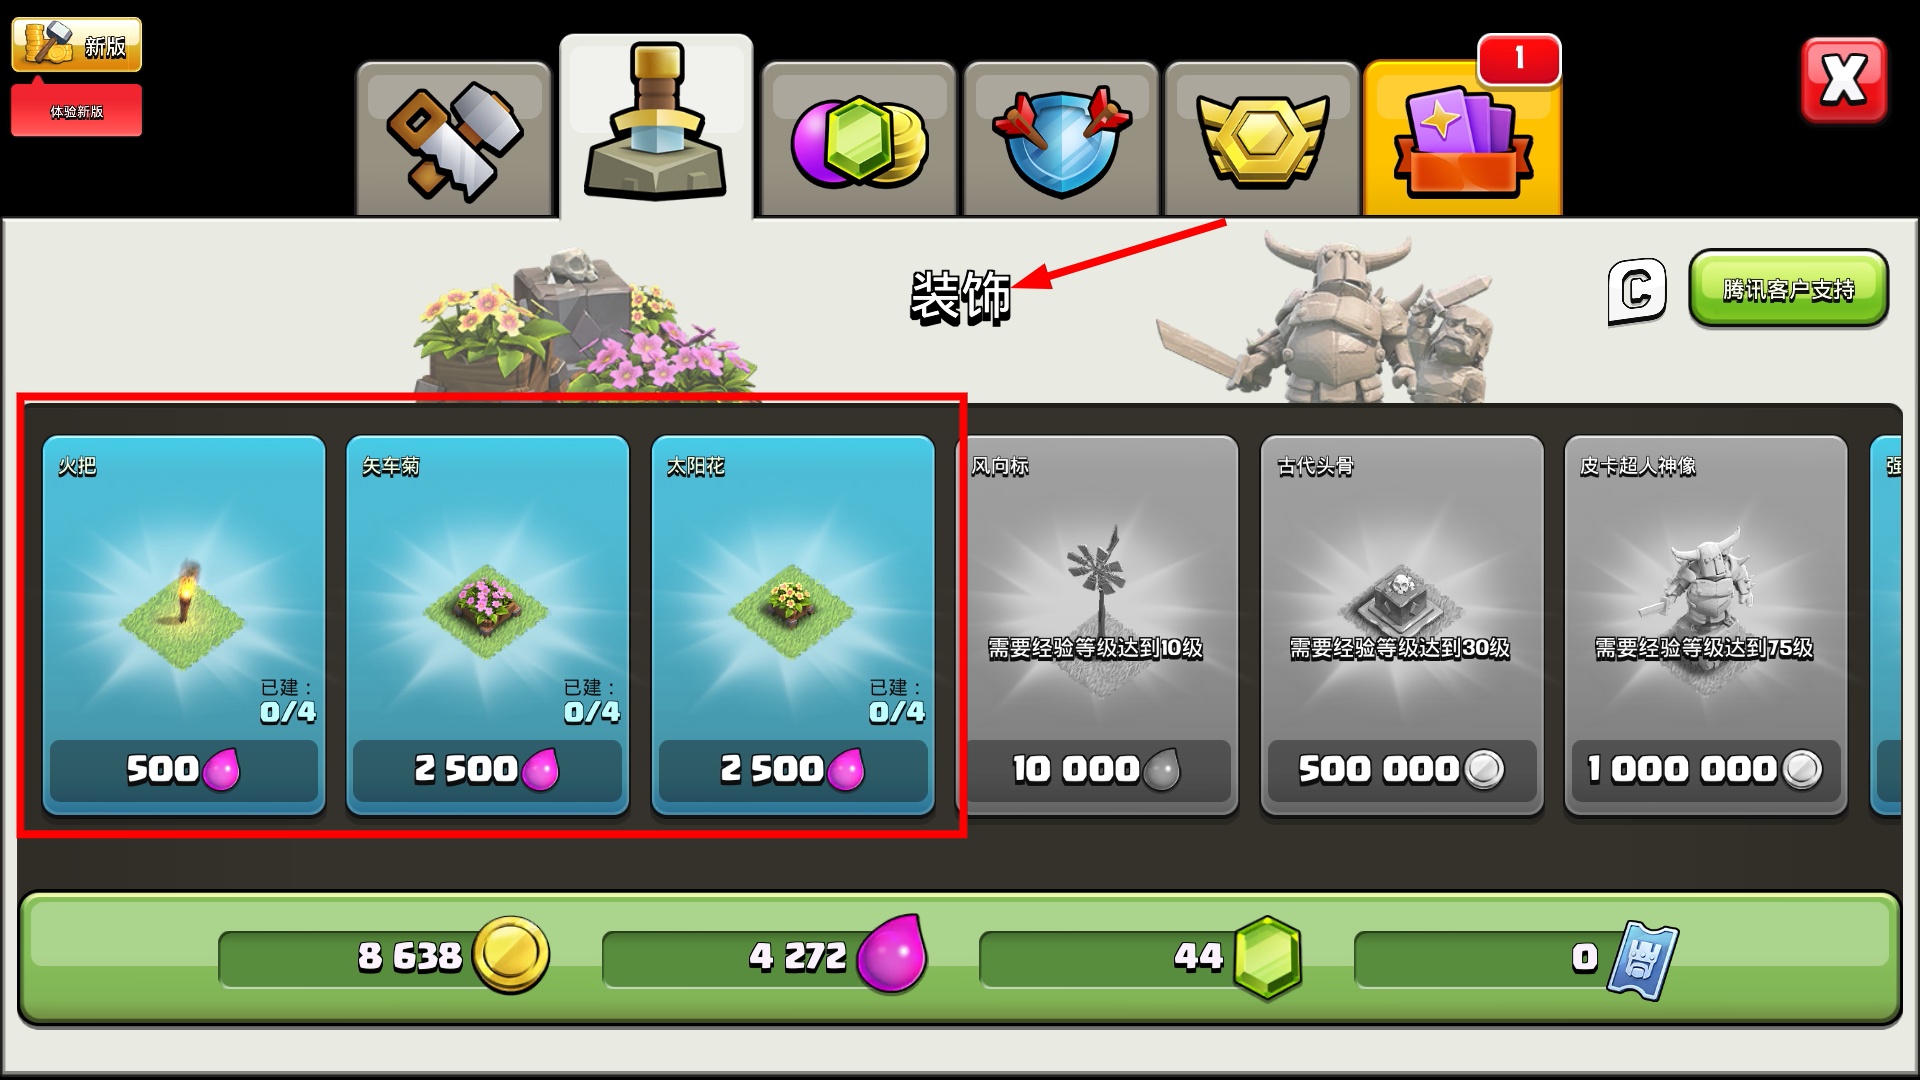Click the gold coin icon in resource bar
Image resolution: width=1920 pixels, height=1080 pixels.
511,955
